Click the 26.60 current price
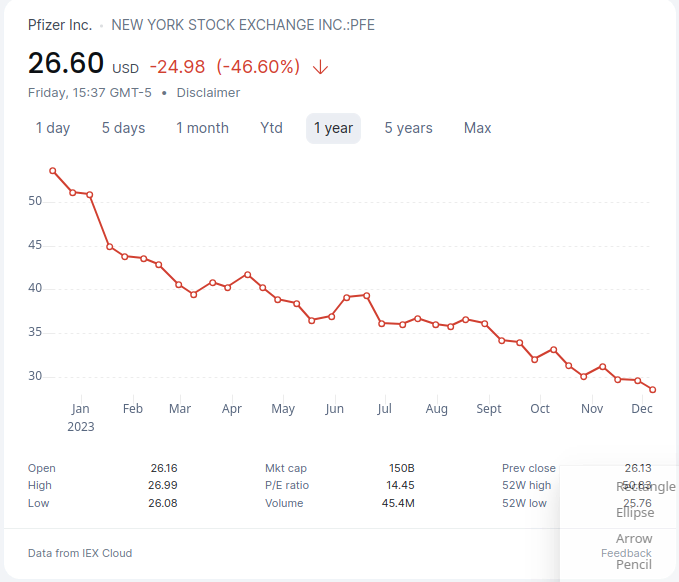679x582 pixels. 66,63
